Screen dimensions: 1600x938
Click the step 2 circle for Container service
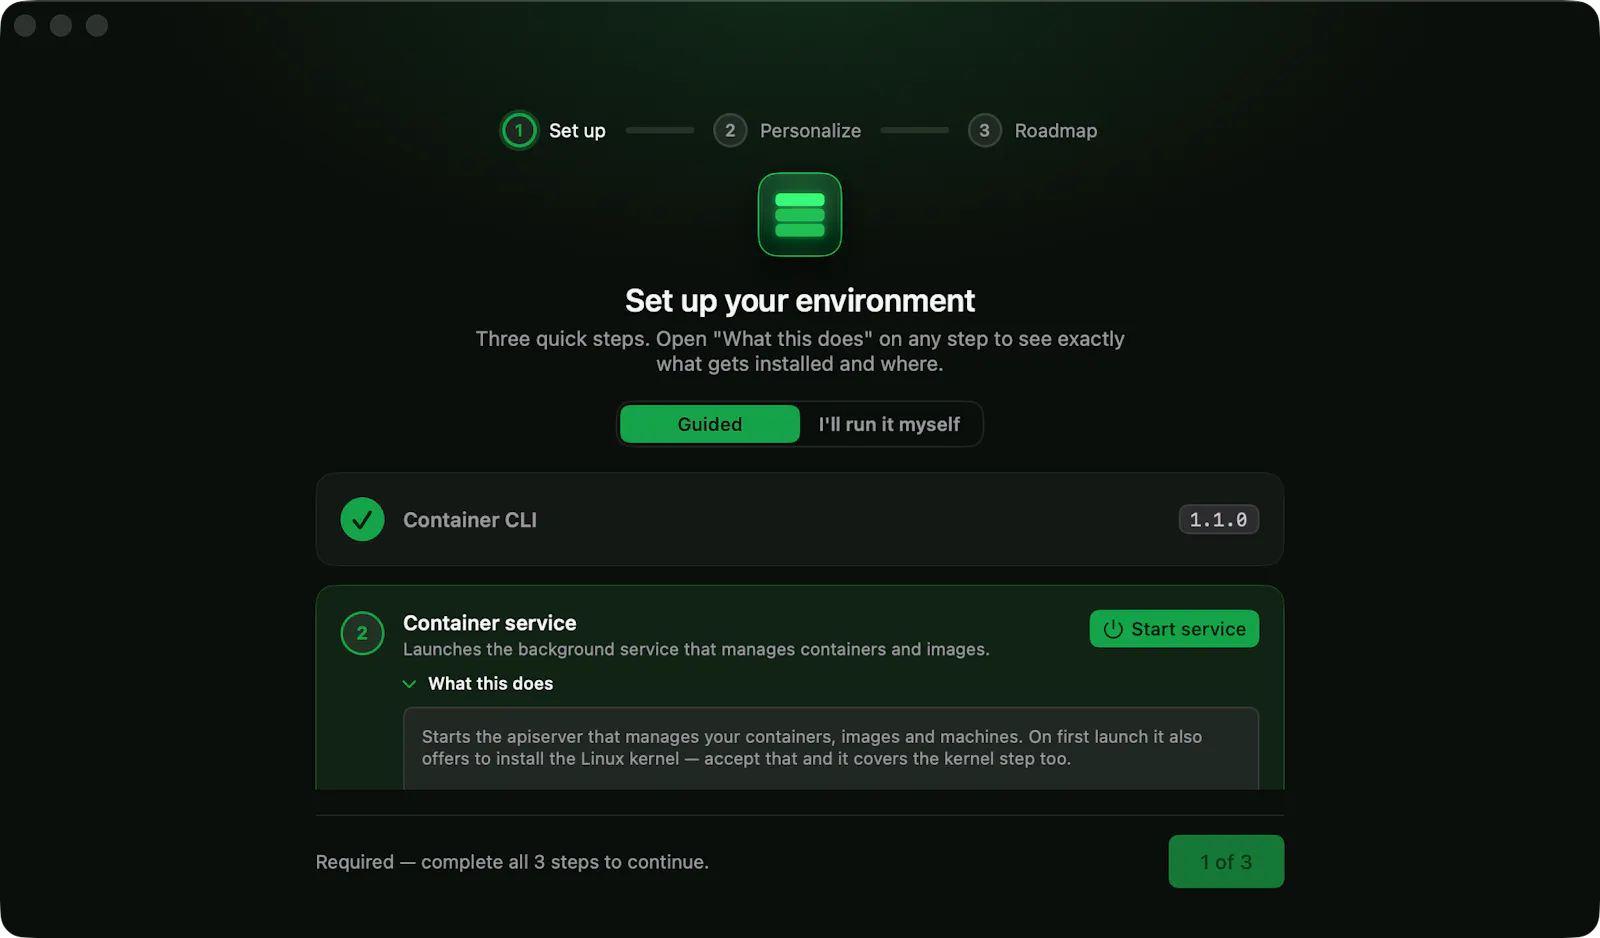click(362, 633)
